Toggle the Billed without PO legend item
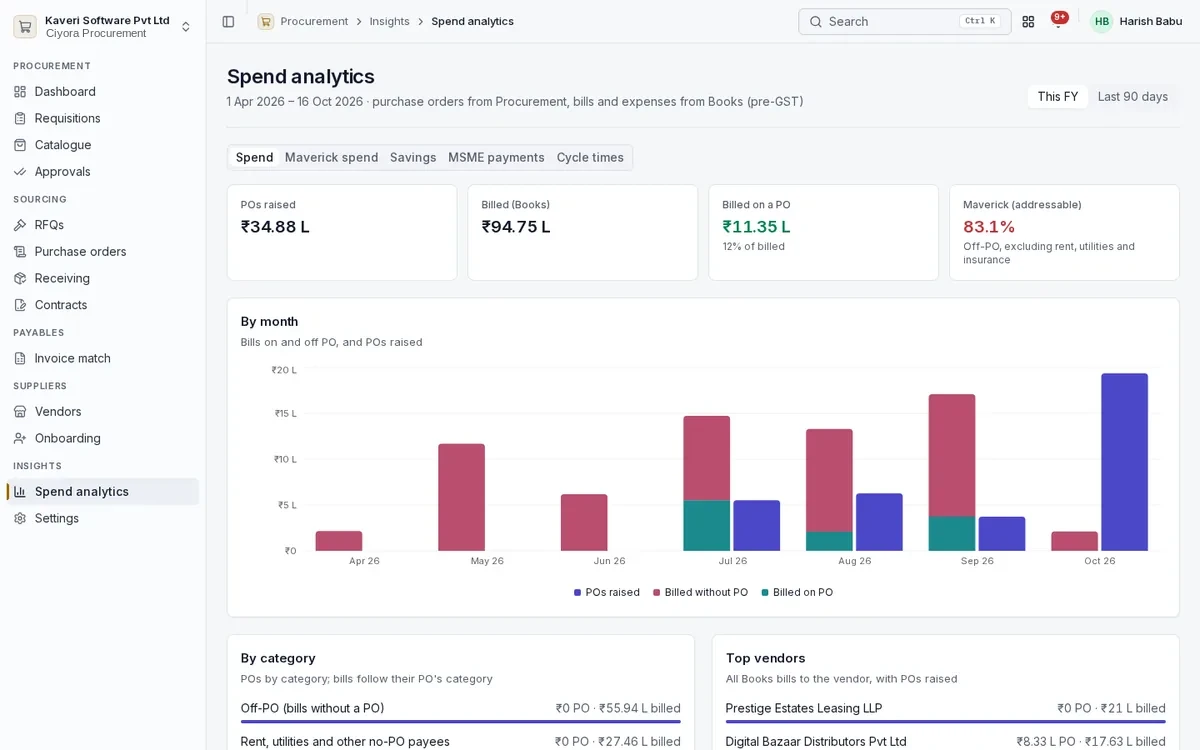 pyautogui.click(x=700, y=593)
